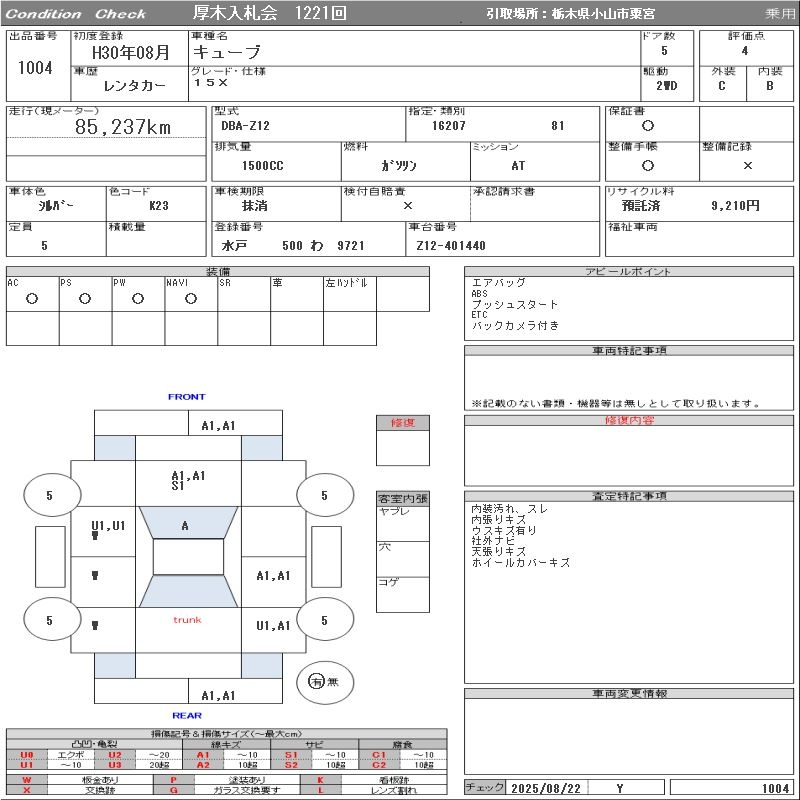The height and width of the screenshot is (800, 800).
Task: Click the overall score 4 under 評価点
Action: pyautogui.click(x=745, y=51)
